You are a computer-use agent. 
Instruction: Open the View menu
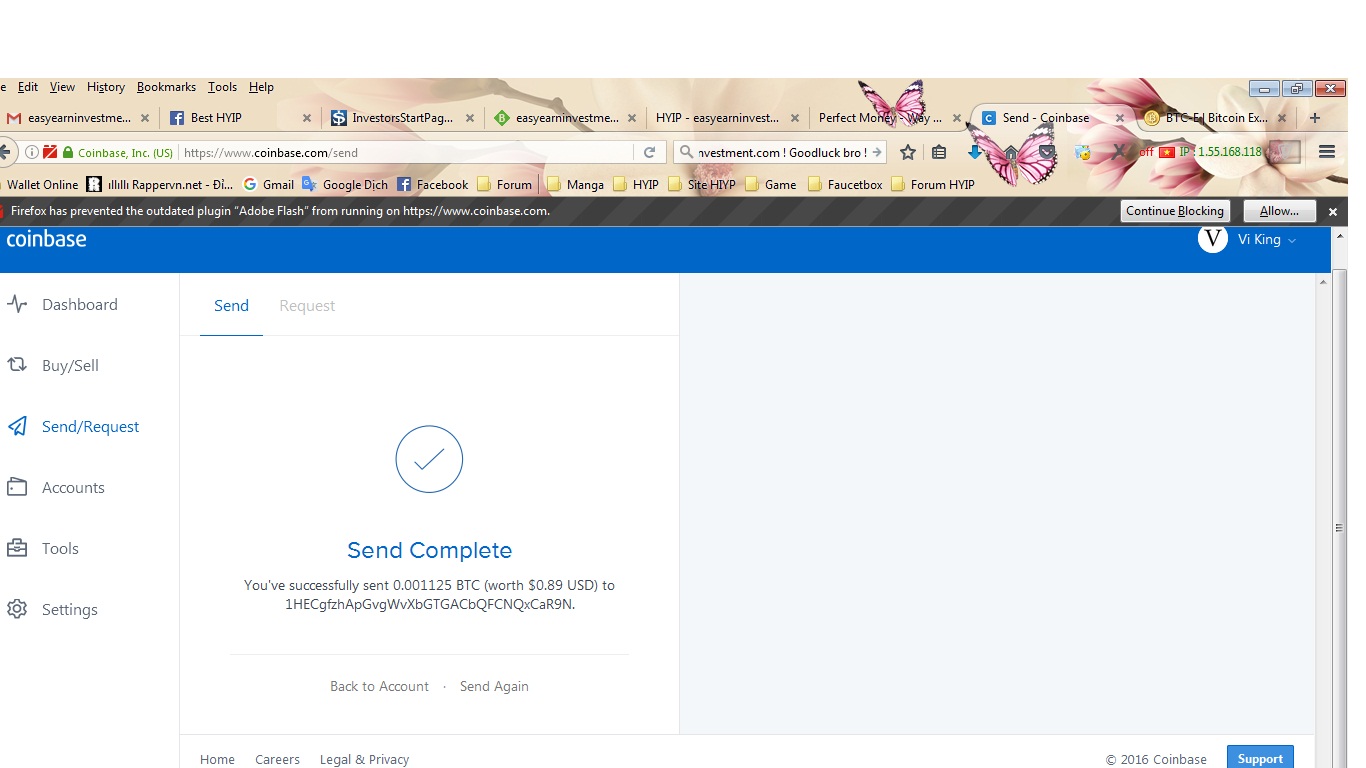coord(62,87)
